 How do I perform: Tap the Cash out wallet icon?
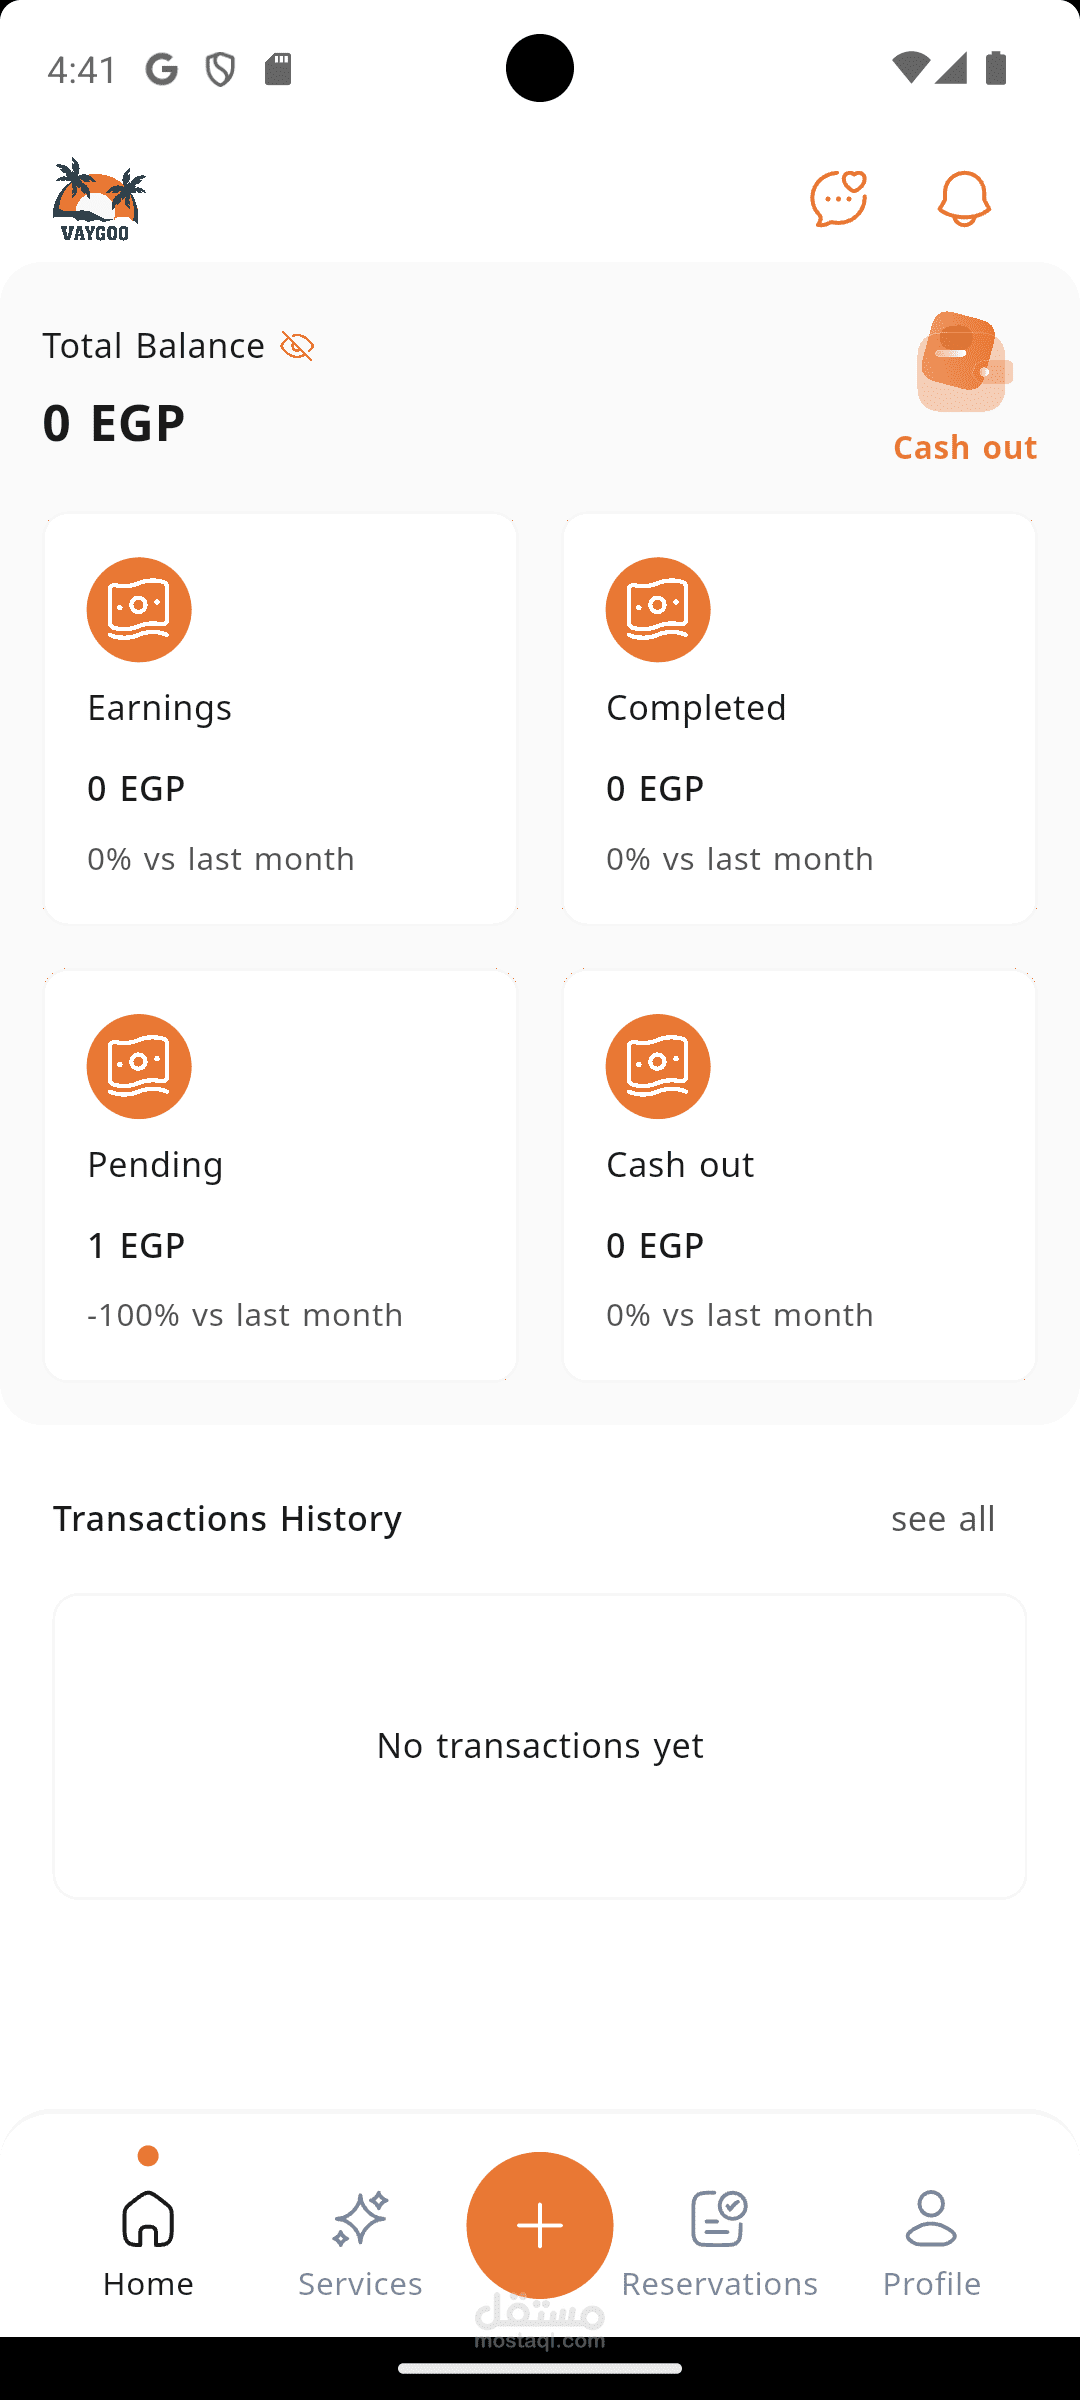click(964, 362)
